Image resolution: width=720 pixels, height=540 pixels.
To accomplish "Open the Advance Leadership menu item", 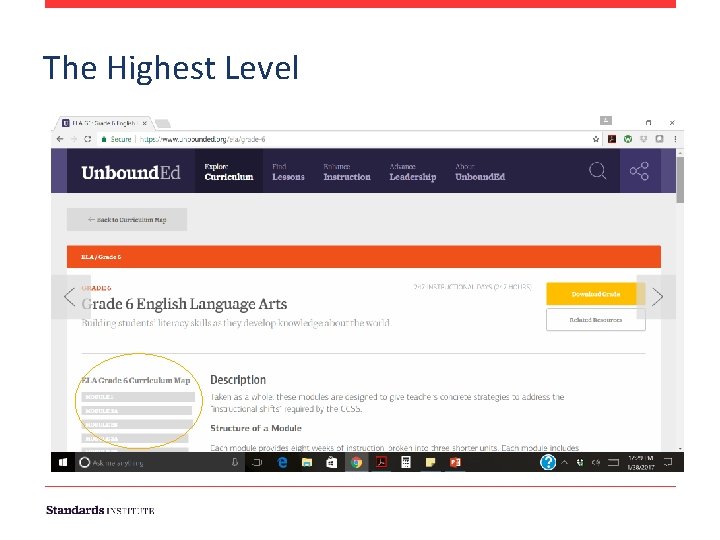I will point(412,172).
